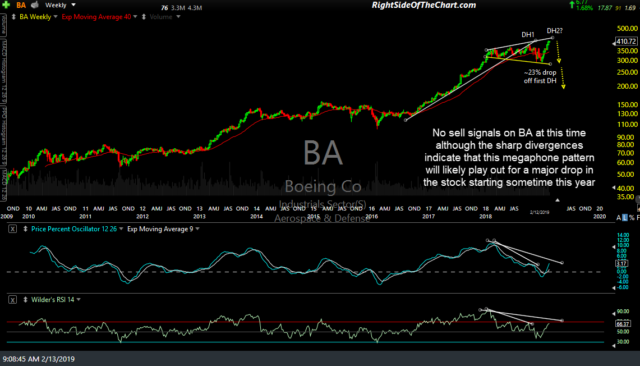The height and width of the screenshot is (366, 640).
Task: Click the arrow at top of the RSI scale
Action: click(613, 313)
